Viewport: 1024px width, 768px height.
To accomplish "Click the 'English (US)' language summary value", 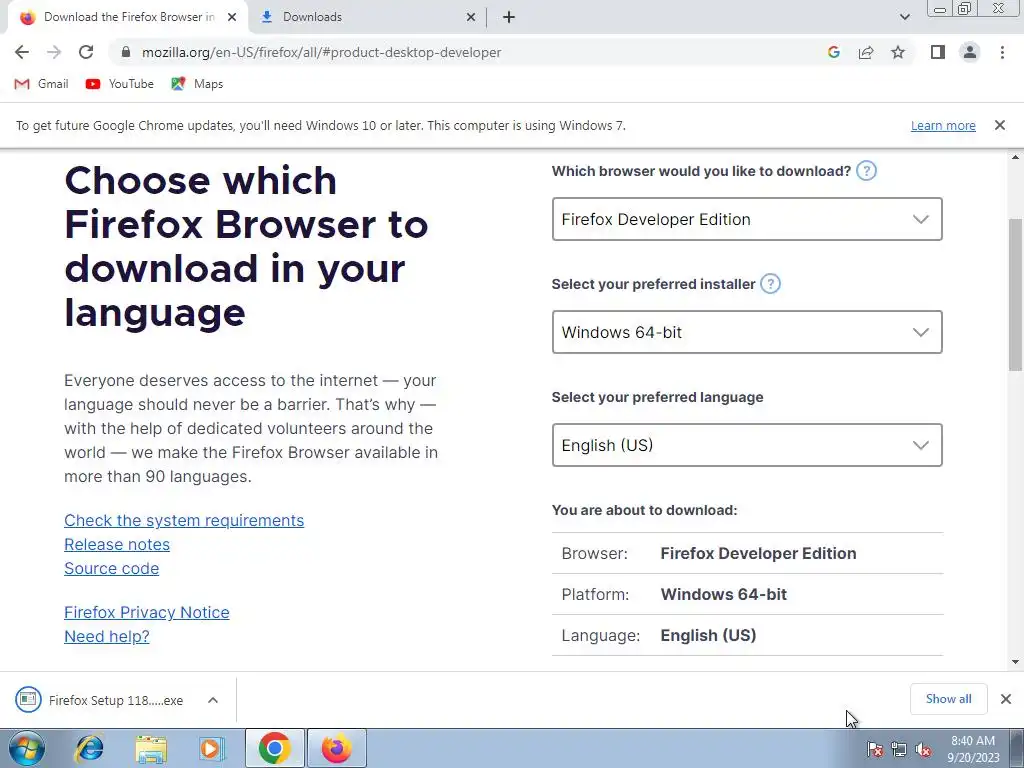I will tap(708, 635).
